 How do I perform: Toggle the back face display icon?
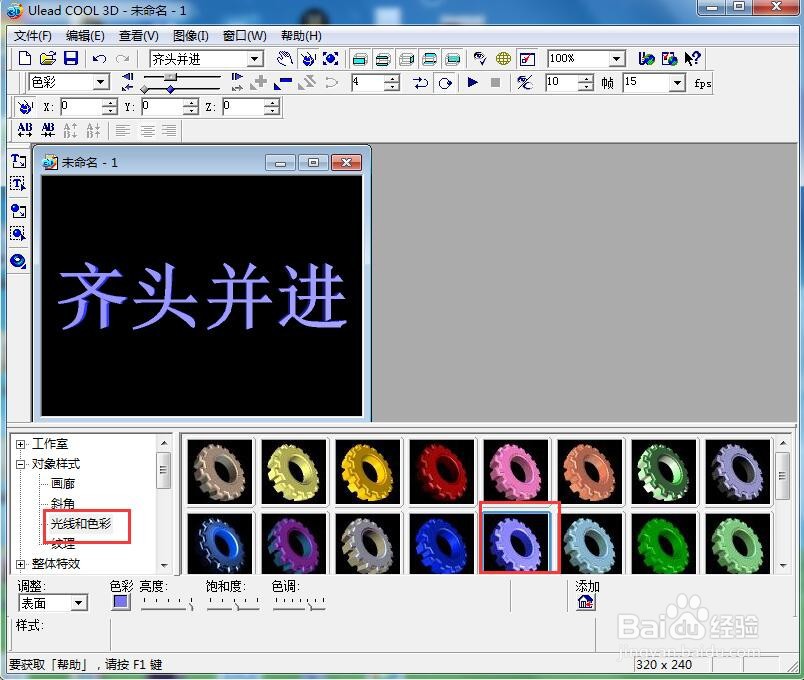[x=452, y=59]
